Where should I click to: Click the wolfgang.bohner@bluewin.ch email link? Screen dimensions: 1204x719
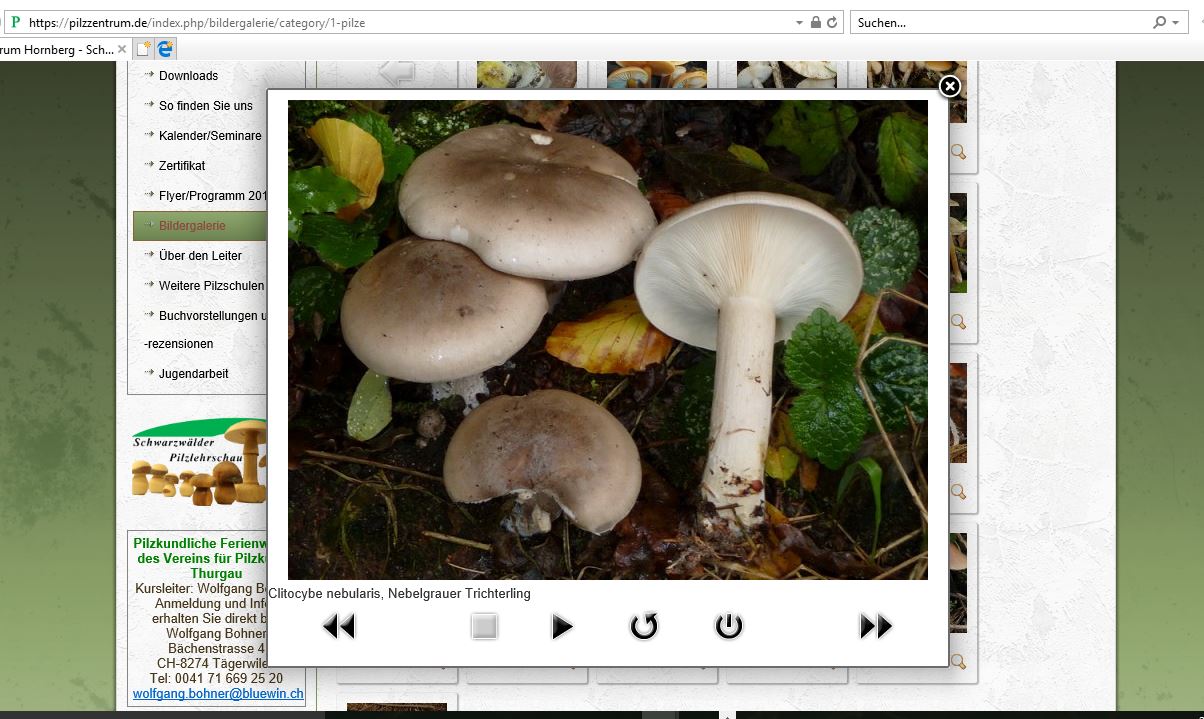coord(218,693)
